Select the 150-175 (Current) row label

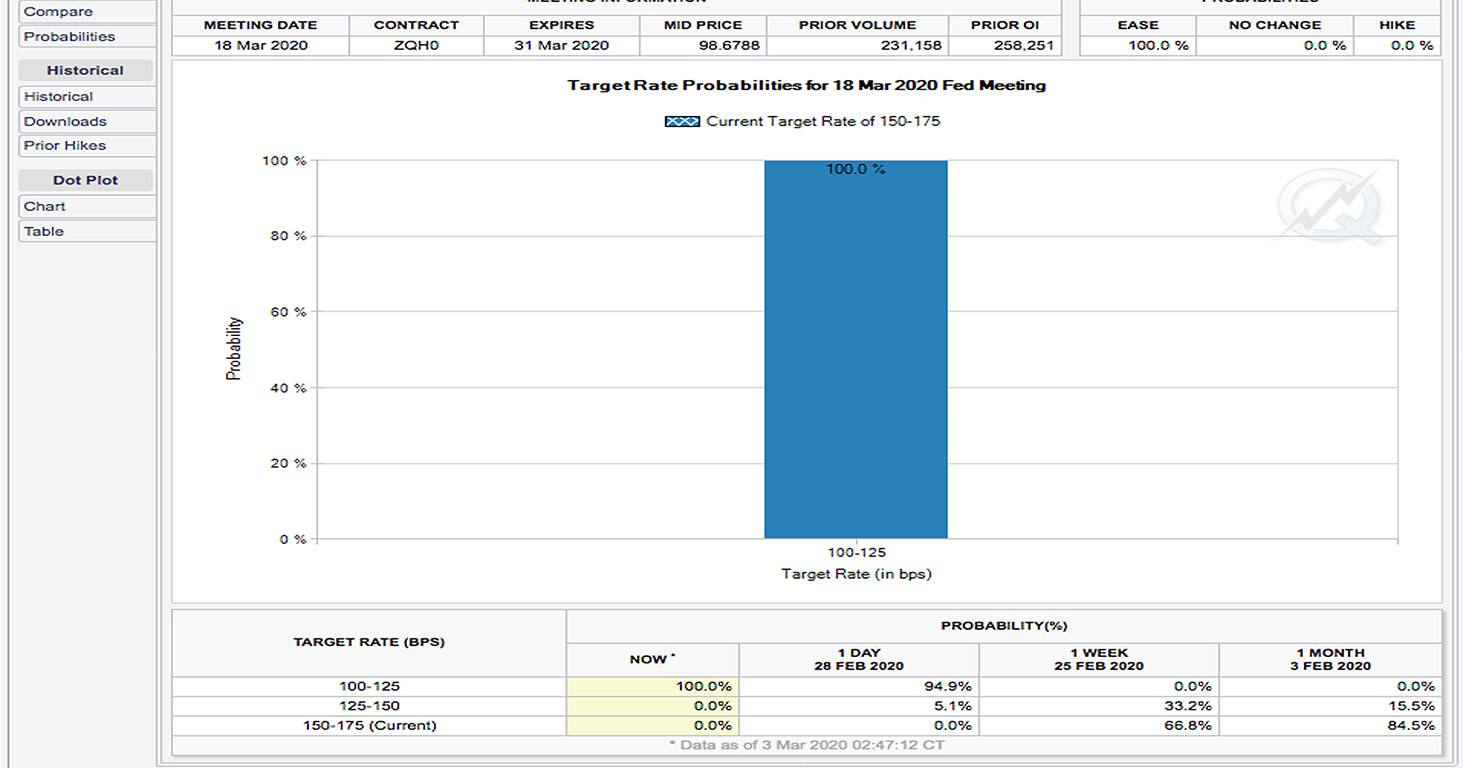(369, 726)
